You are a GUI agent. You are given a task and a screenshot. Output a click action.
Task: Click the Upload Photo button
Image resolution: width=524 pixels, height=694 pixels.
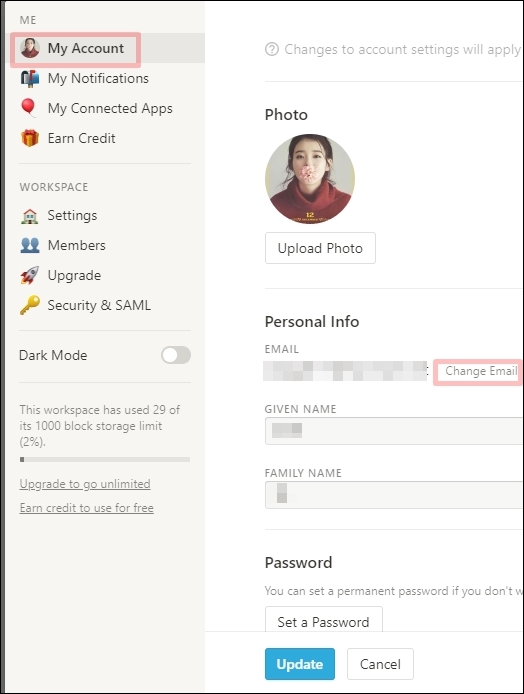coord(320,248)
